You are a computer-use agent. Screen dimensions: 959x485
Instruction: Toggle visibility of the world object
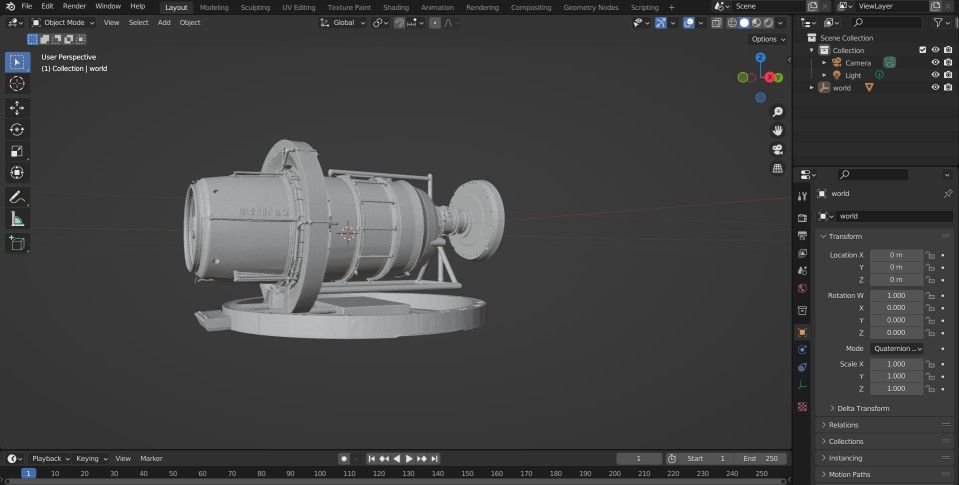point(935,87)
